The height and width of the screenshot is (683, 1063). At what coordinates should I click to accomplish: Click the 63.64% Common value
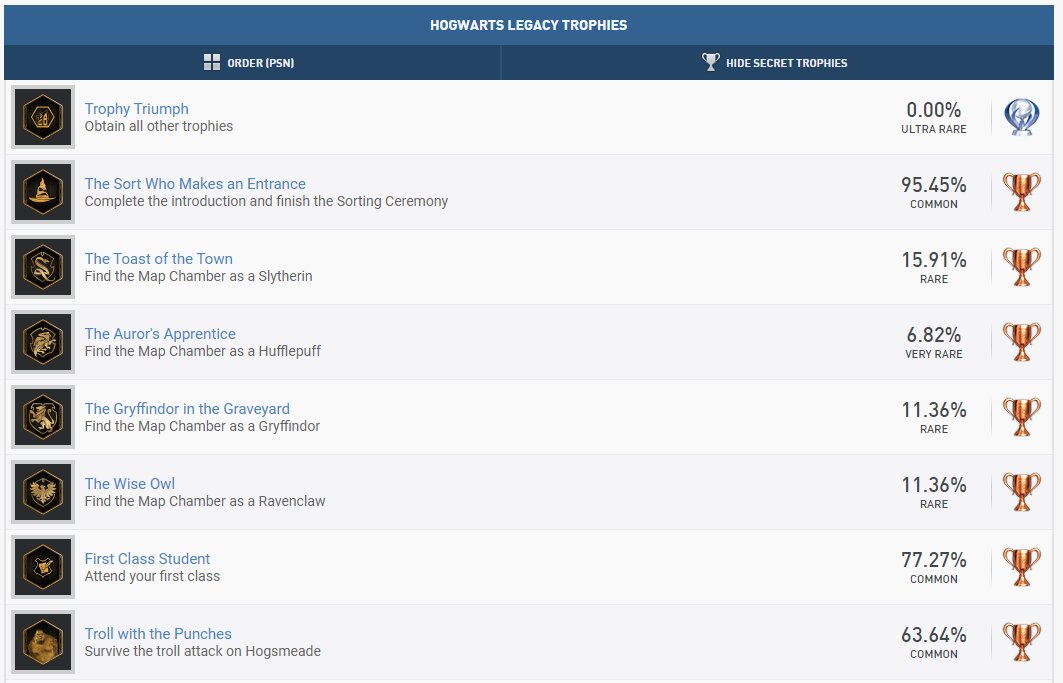934,642
